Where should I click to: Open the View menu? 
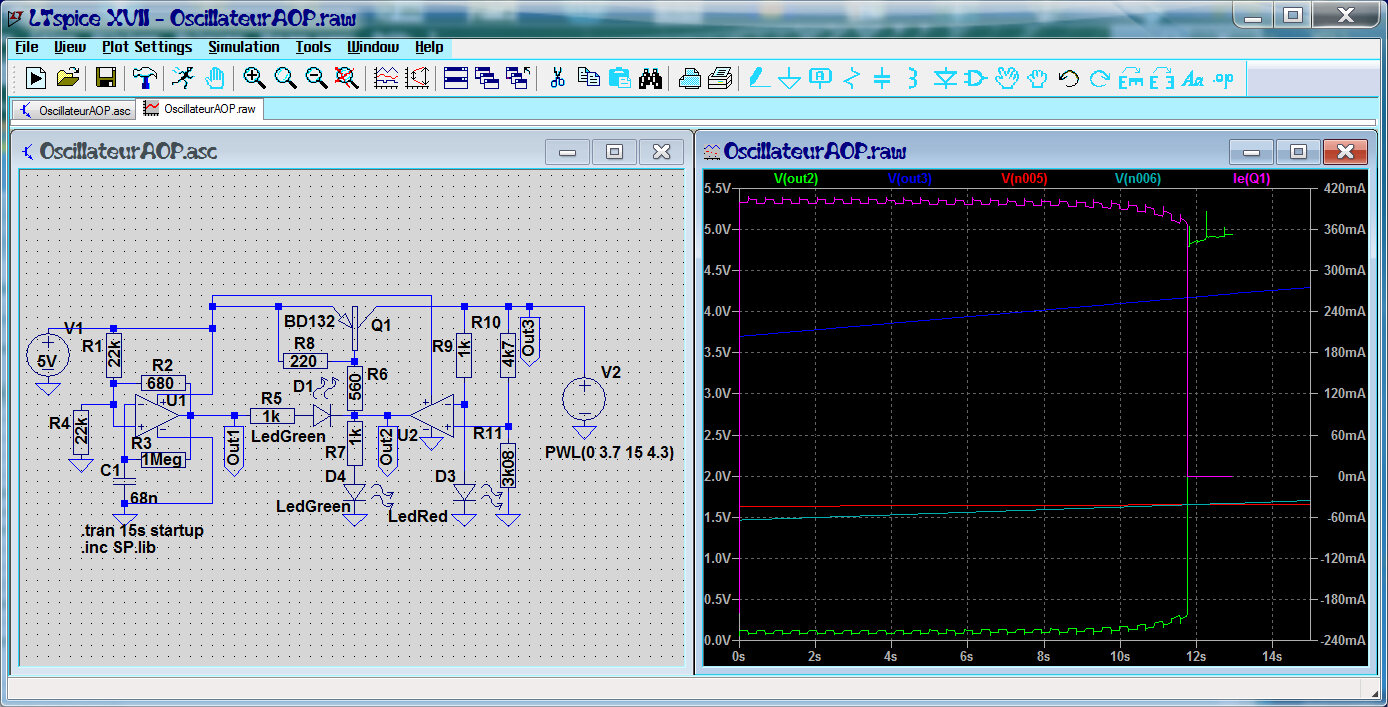pyautogui.click(x=70, y=47)
